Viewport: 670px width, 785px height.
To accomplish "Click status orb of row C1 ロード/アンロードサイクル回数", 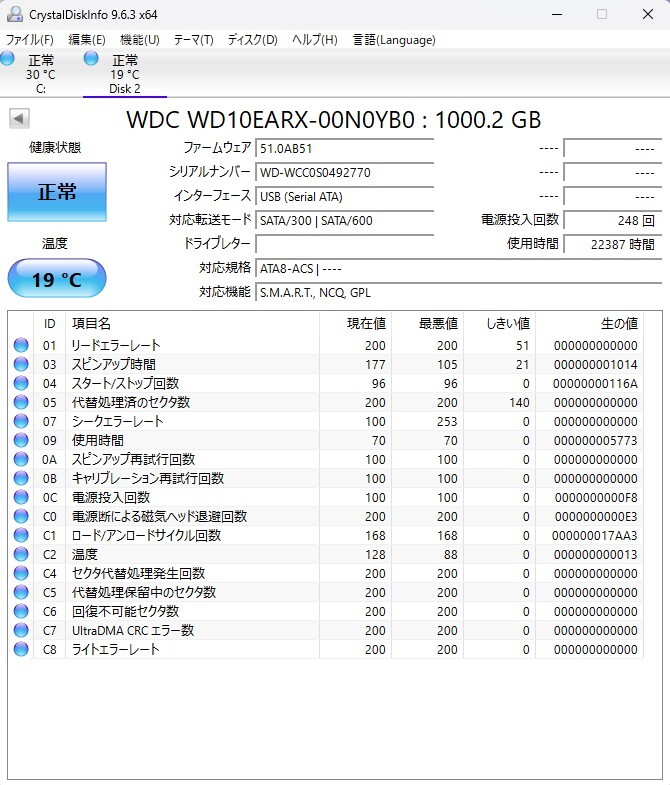I will (x=21, y=535).
